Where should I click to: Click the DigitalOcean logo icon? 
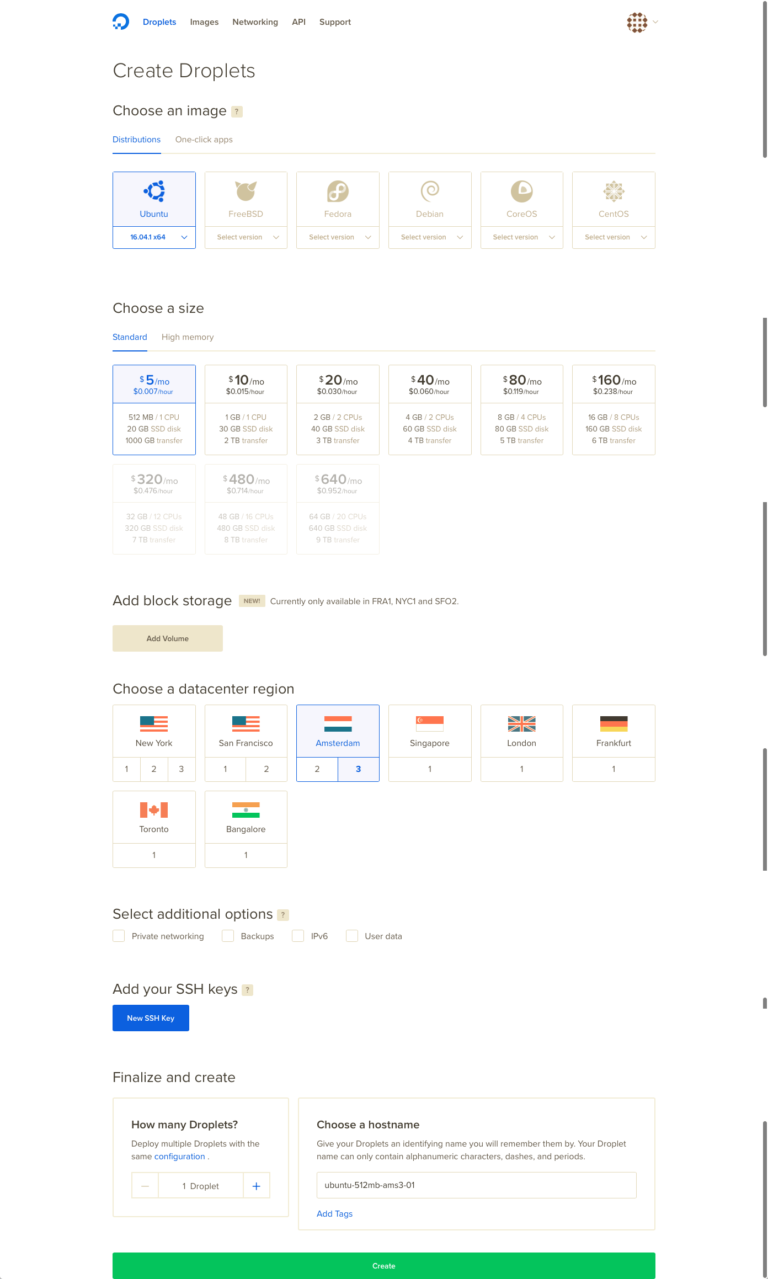(121, 22)
